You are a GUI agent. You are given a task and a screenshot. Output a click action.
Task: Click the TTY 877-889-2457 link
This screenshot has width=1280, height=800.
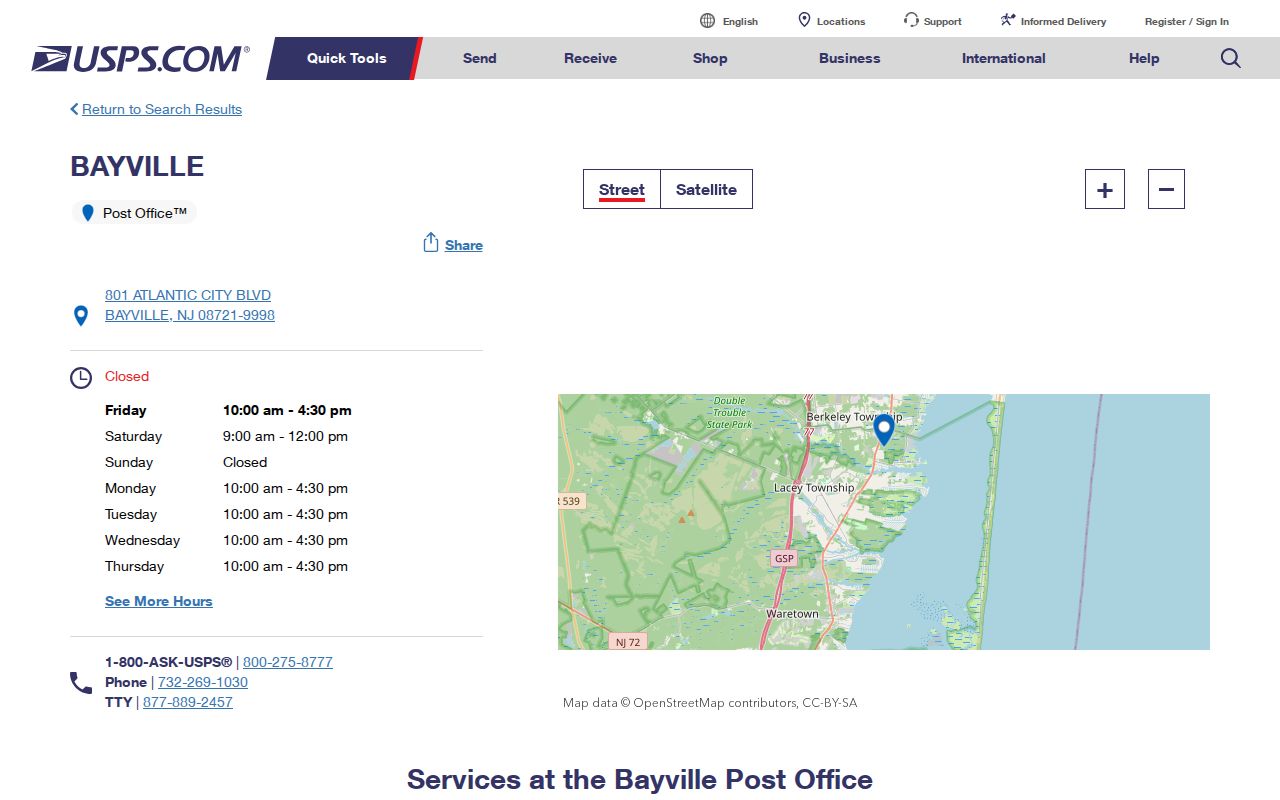(188, 702)
